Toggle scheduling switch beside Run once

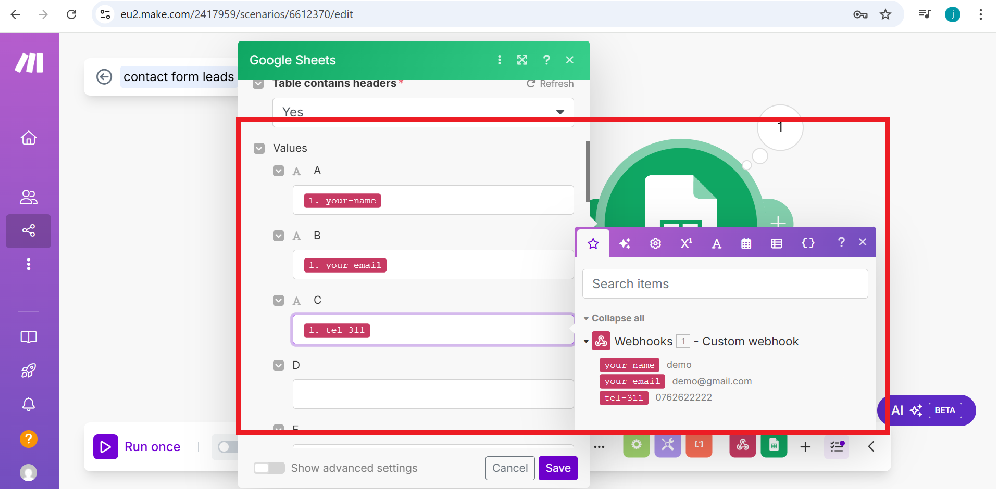(x=227, y=447)
